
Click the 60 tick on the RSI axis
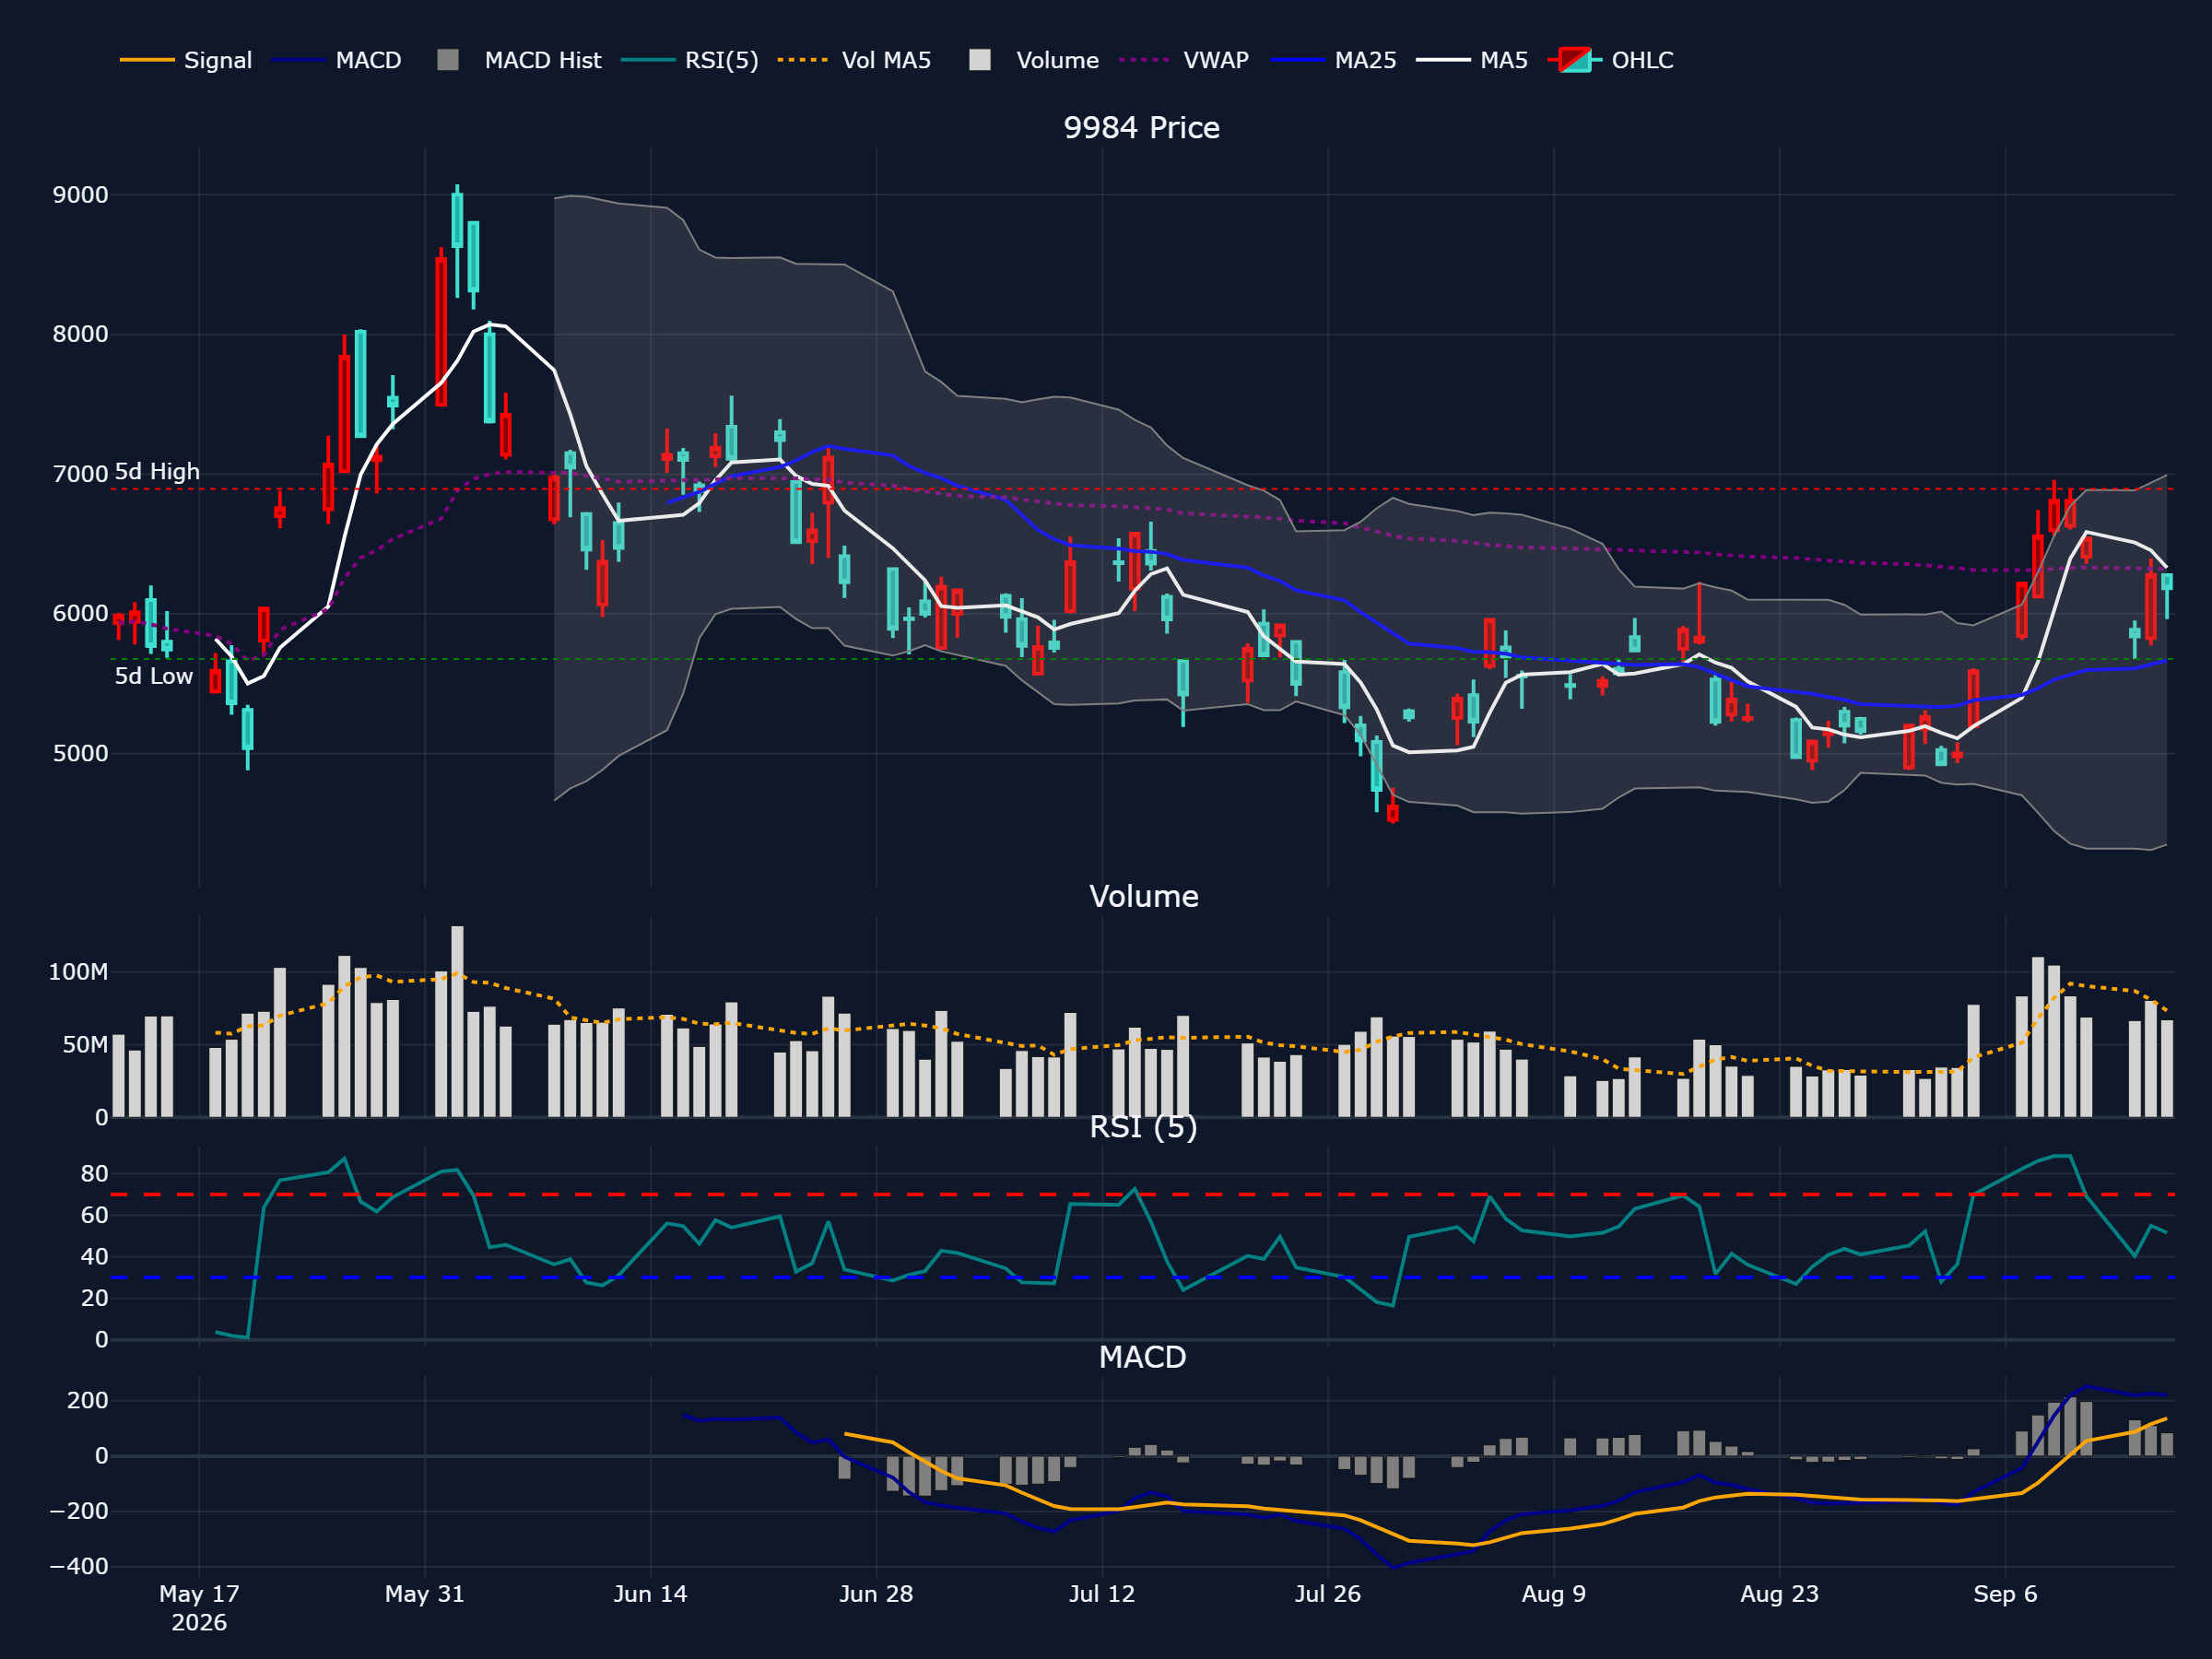[x=94, y=1215]
